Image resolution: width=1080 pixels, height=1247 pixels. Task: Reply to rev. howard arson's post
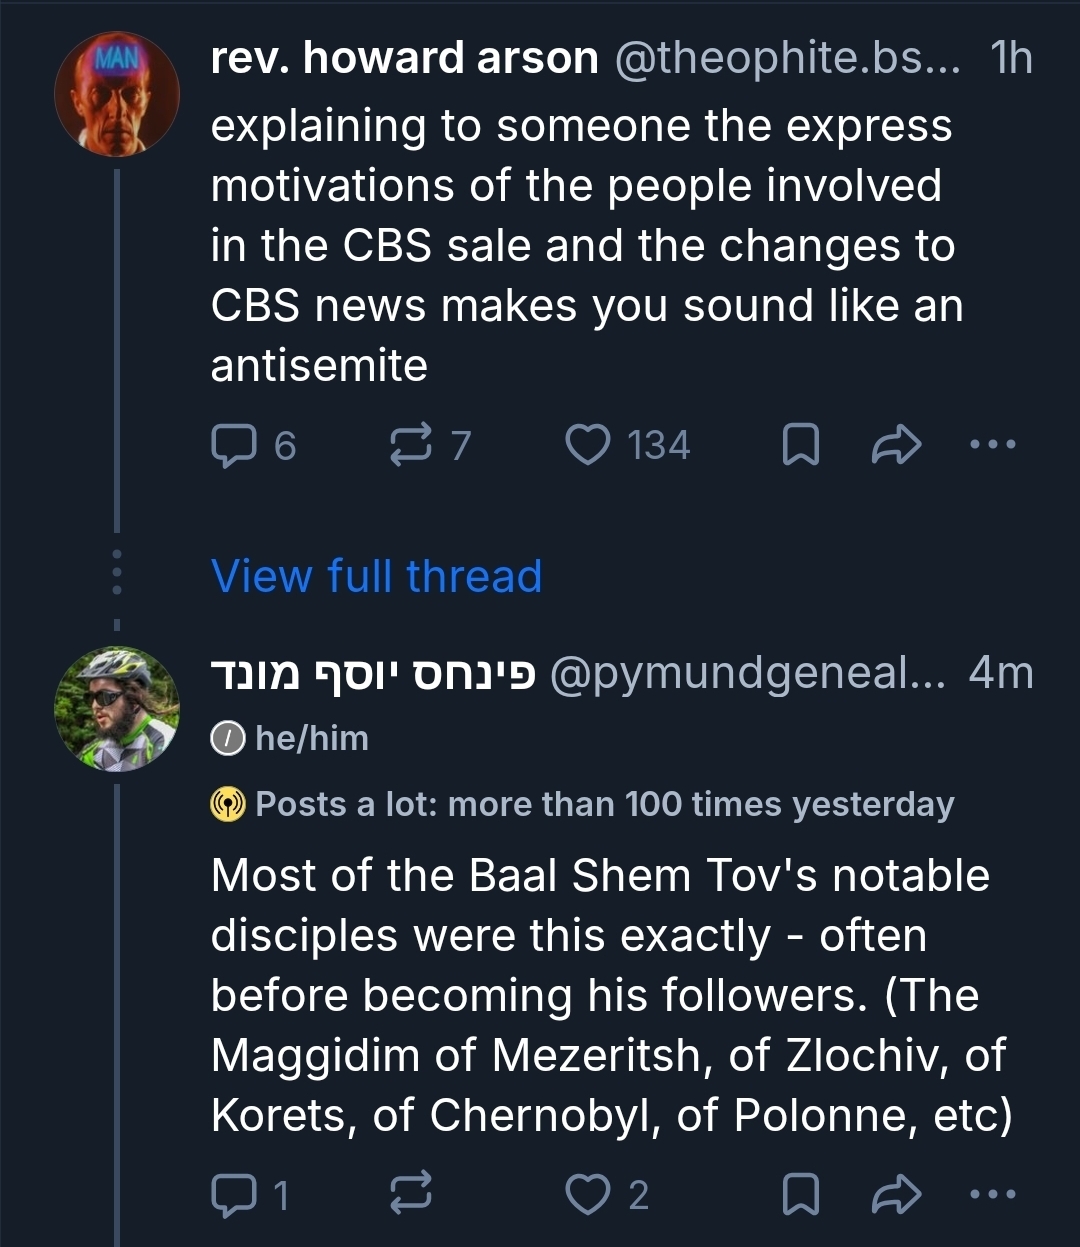coord(234,446)
